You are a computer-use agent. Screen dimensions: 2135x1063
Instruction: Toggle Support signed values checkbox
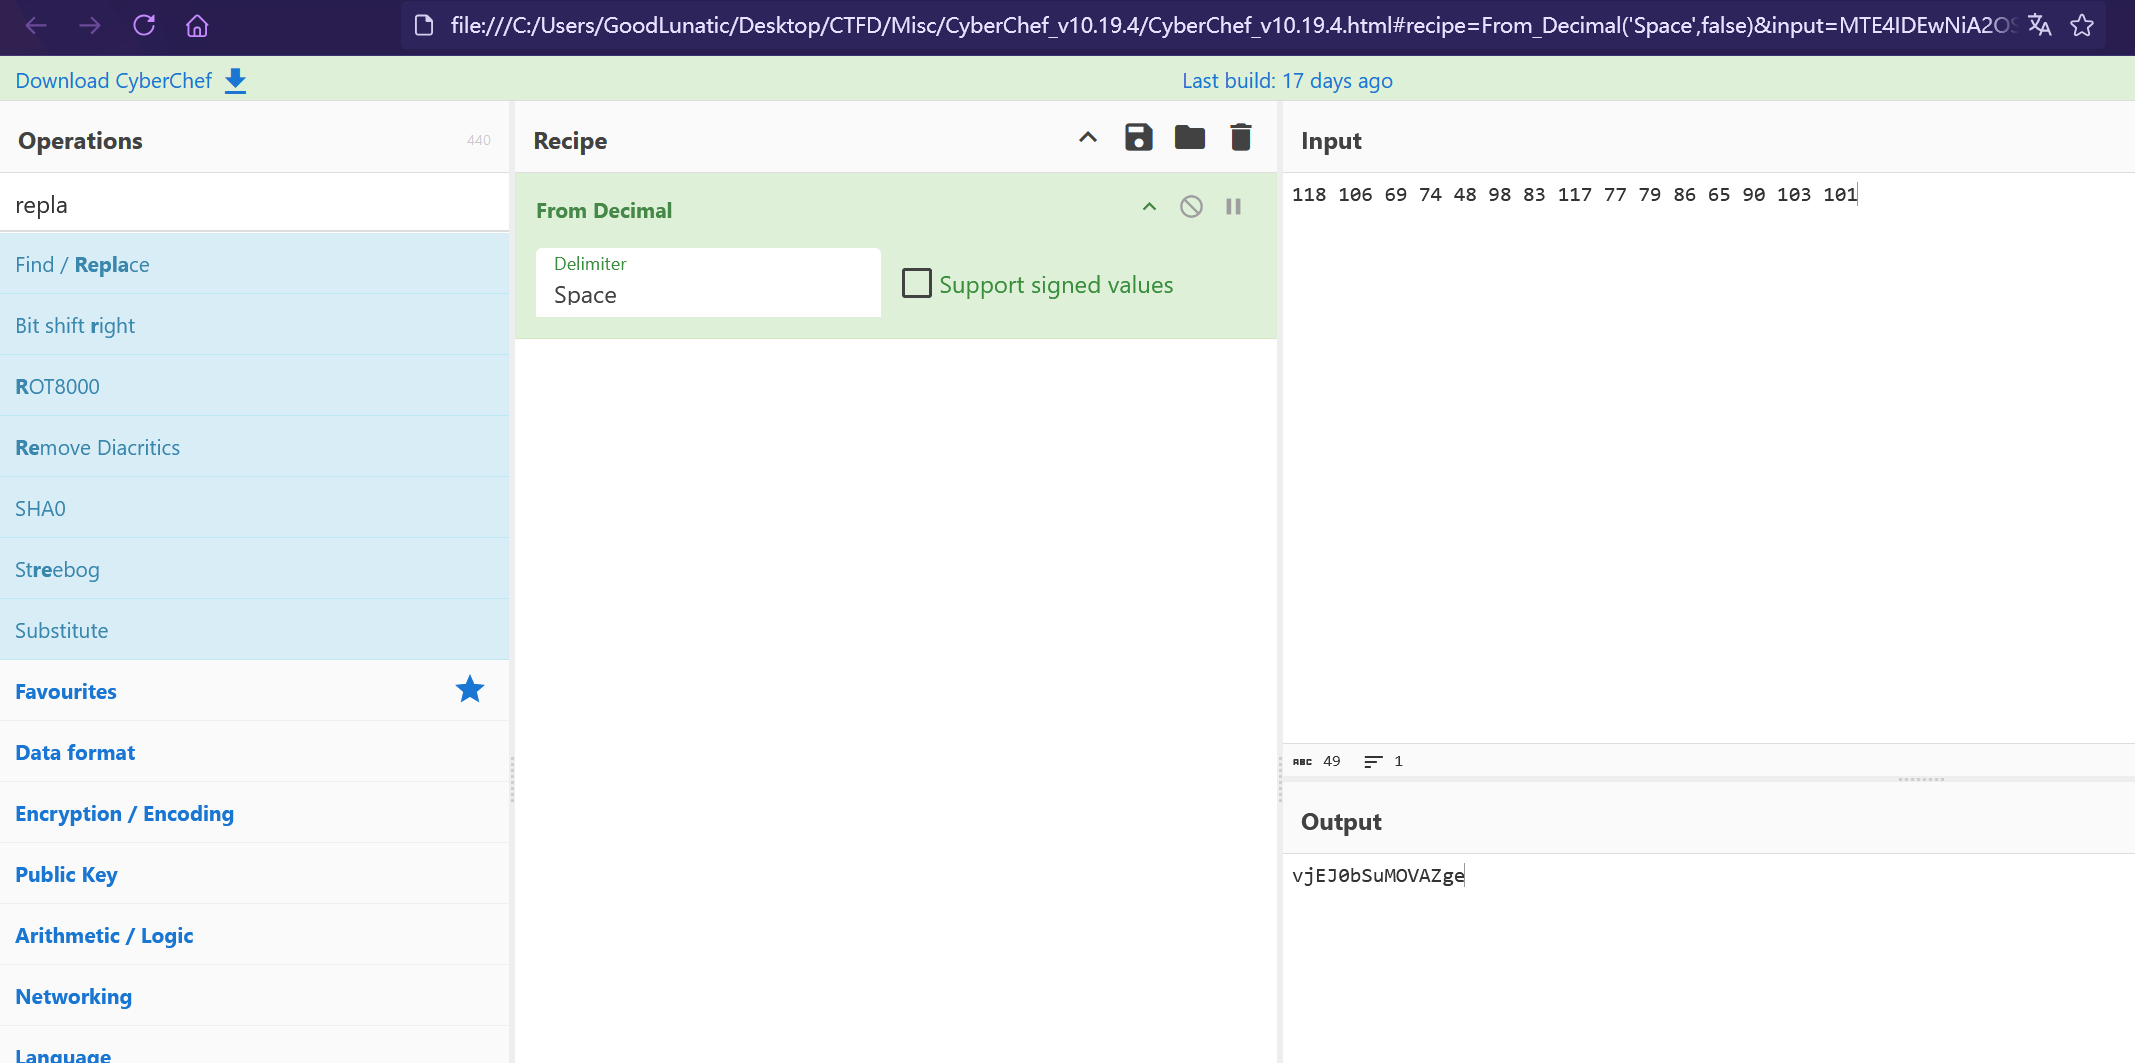[917, 283]
